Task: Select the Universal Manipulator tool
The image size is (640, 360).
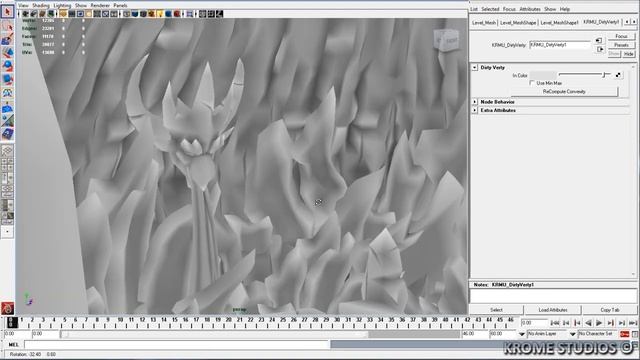Action: pos(7,93)
